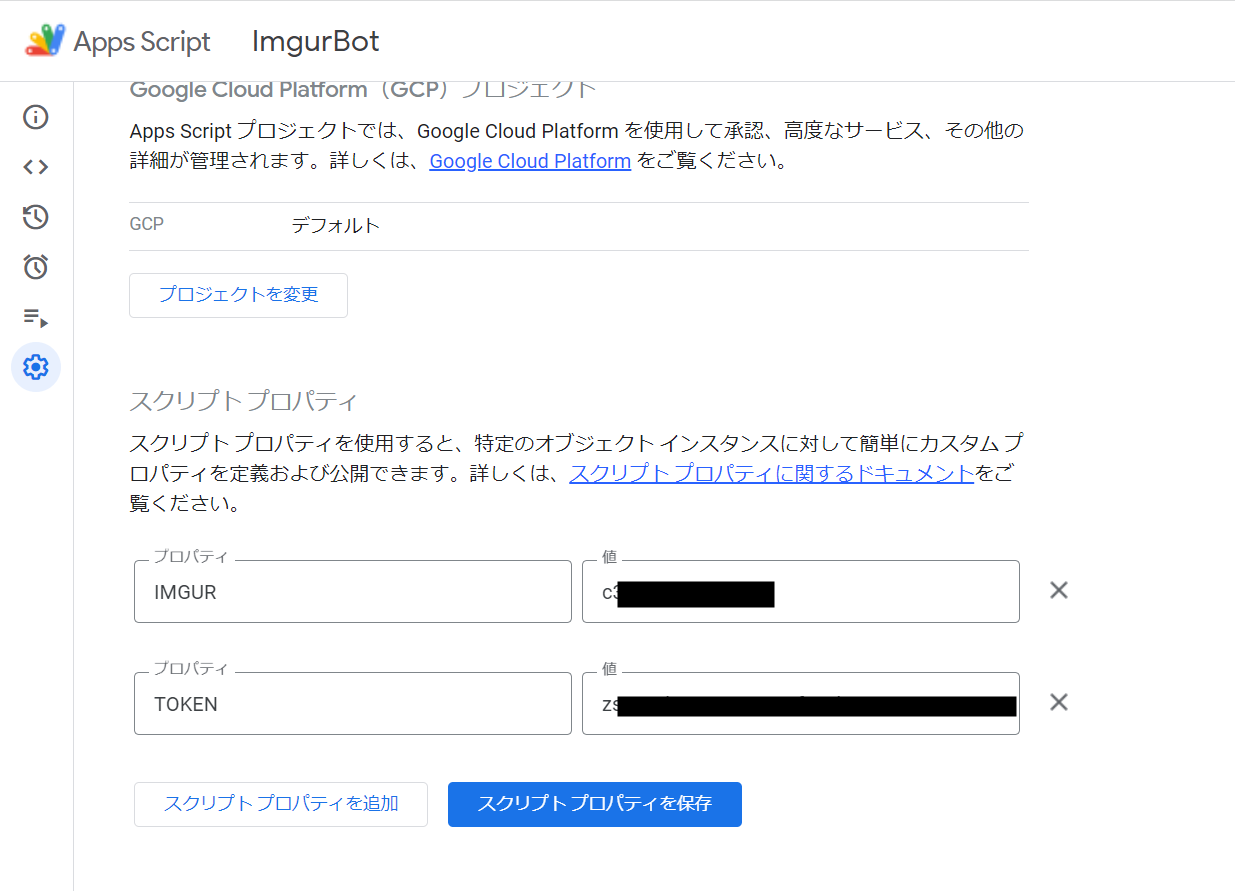Remove the IMGUR property row
Viewport: 1235px width, 891px height.
tap(1059, 590)
